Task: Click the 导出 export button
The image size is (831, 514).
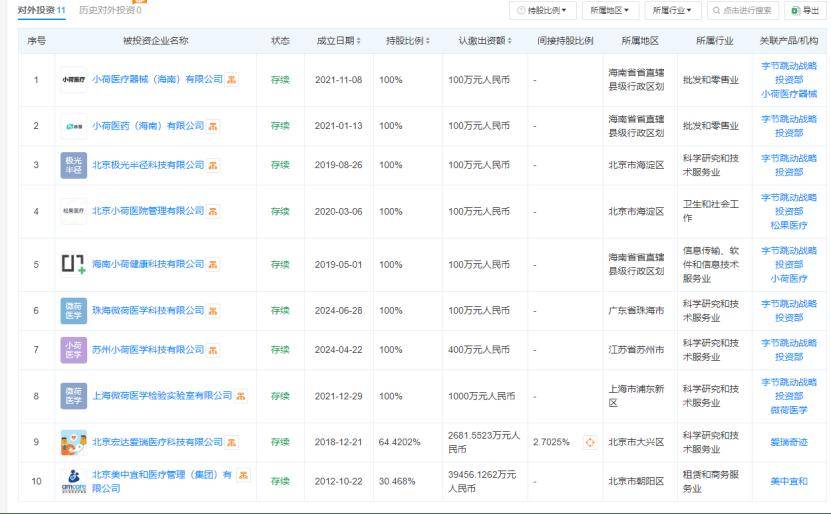Action: (805, 10)
